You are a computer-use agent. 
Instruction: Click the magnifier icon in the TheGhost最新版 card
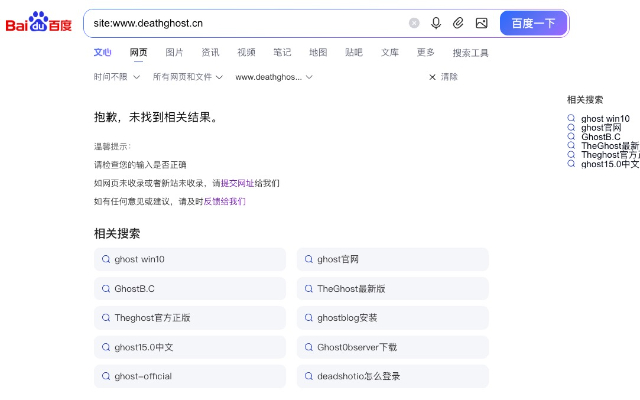[x=309, y=289]
